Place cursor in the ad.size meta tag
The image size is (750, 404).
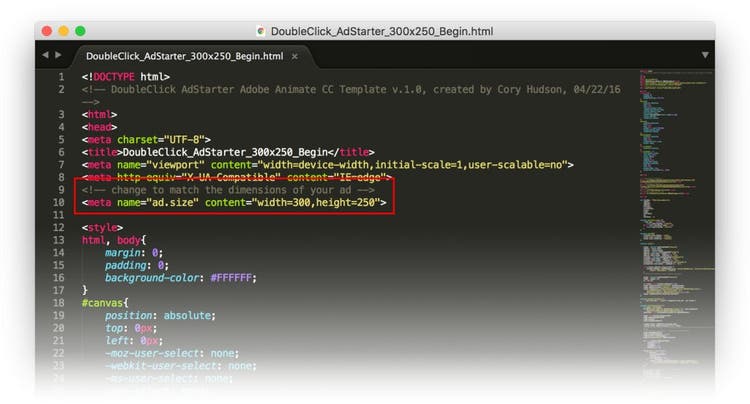[233, 203]
